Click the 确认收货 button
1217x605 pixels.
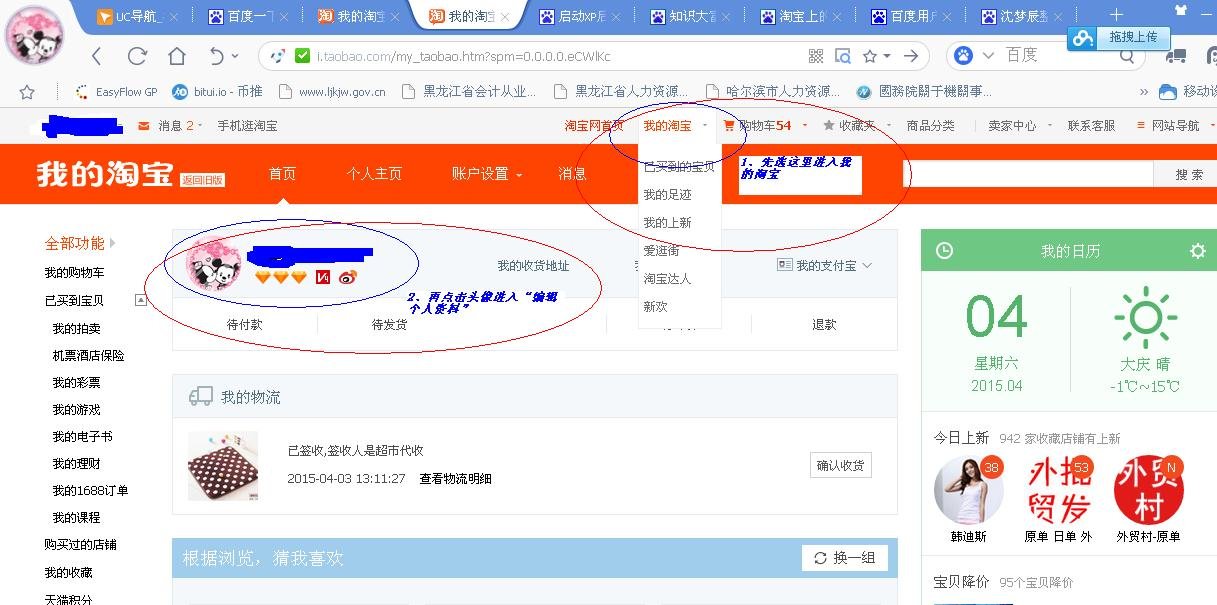(x=840, y=465)
